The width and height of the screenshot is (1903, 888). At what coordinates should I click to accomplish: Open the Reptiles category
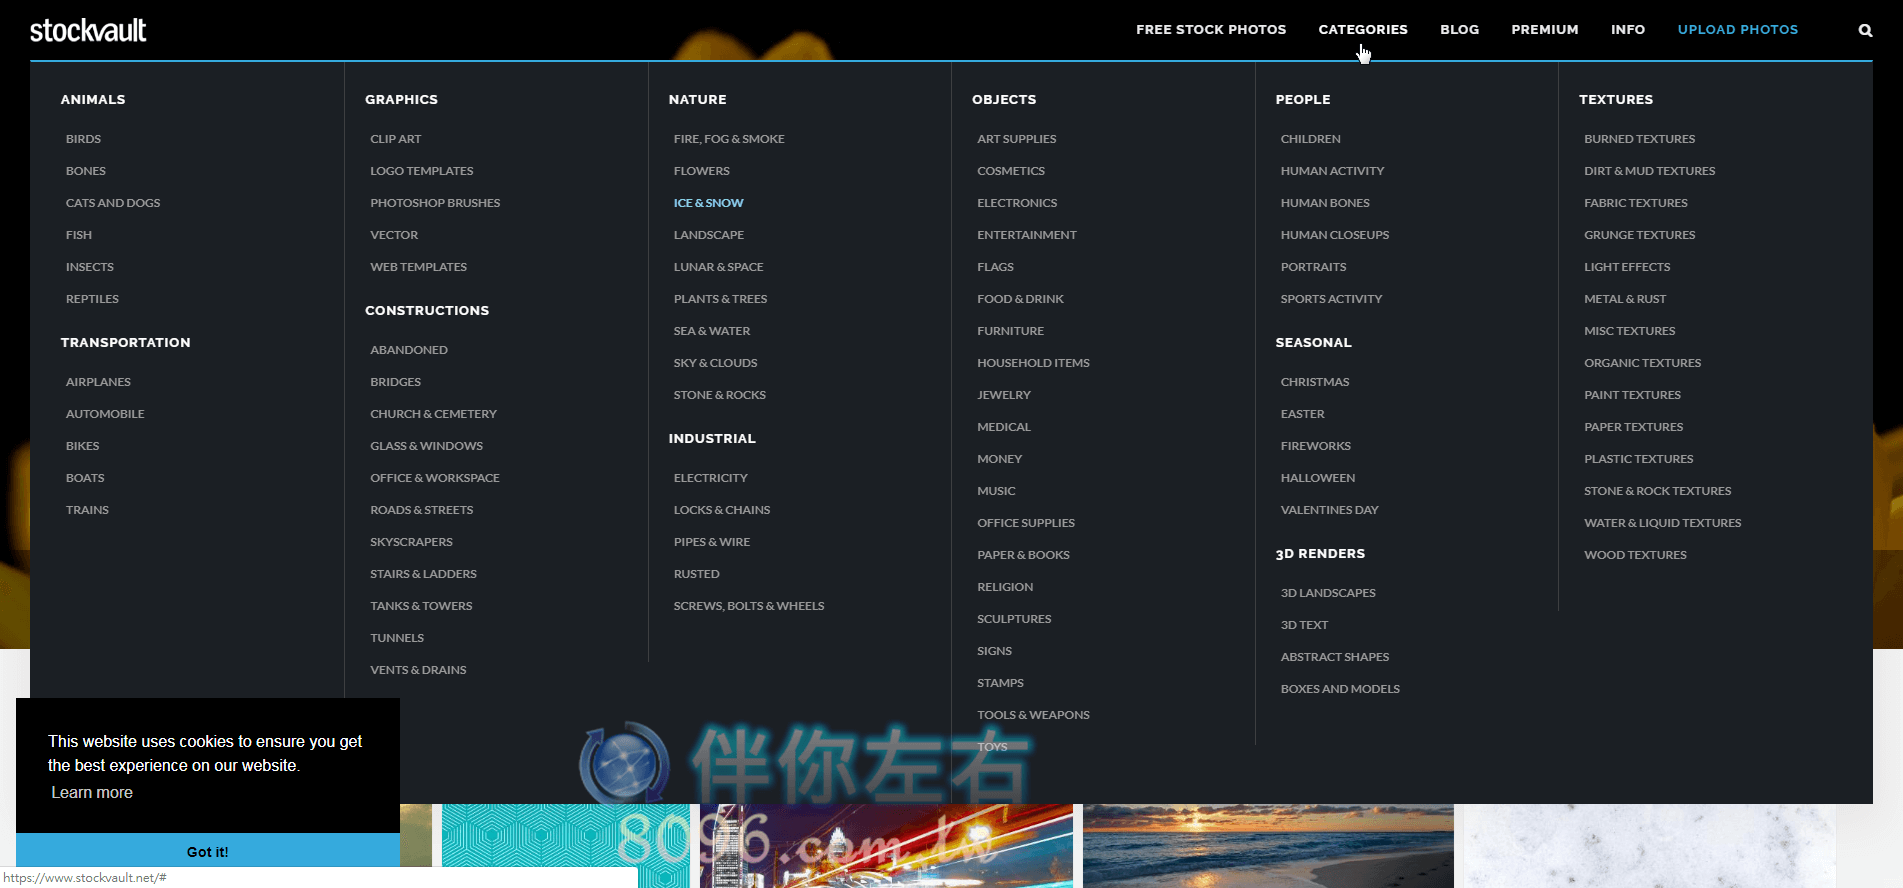point(92,299)
